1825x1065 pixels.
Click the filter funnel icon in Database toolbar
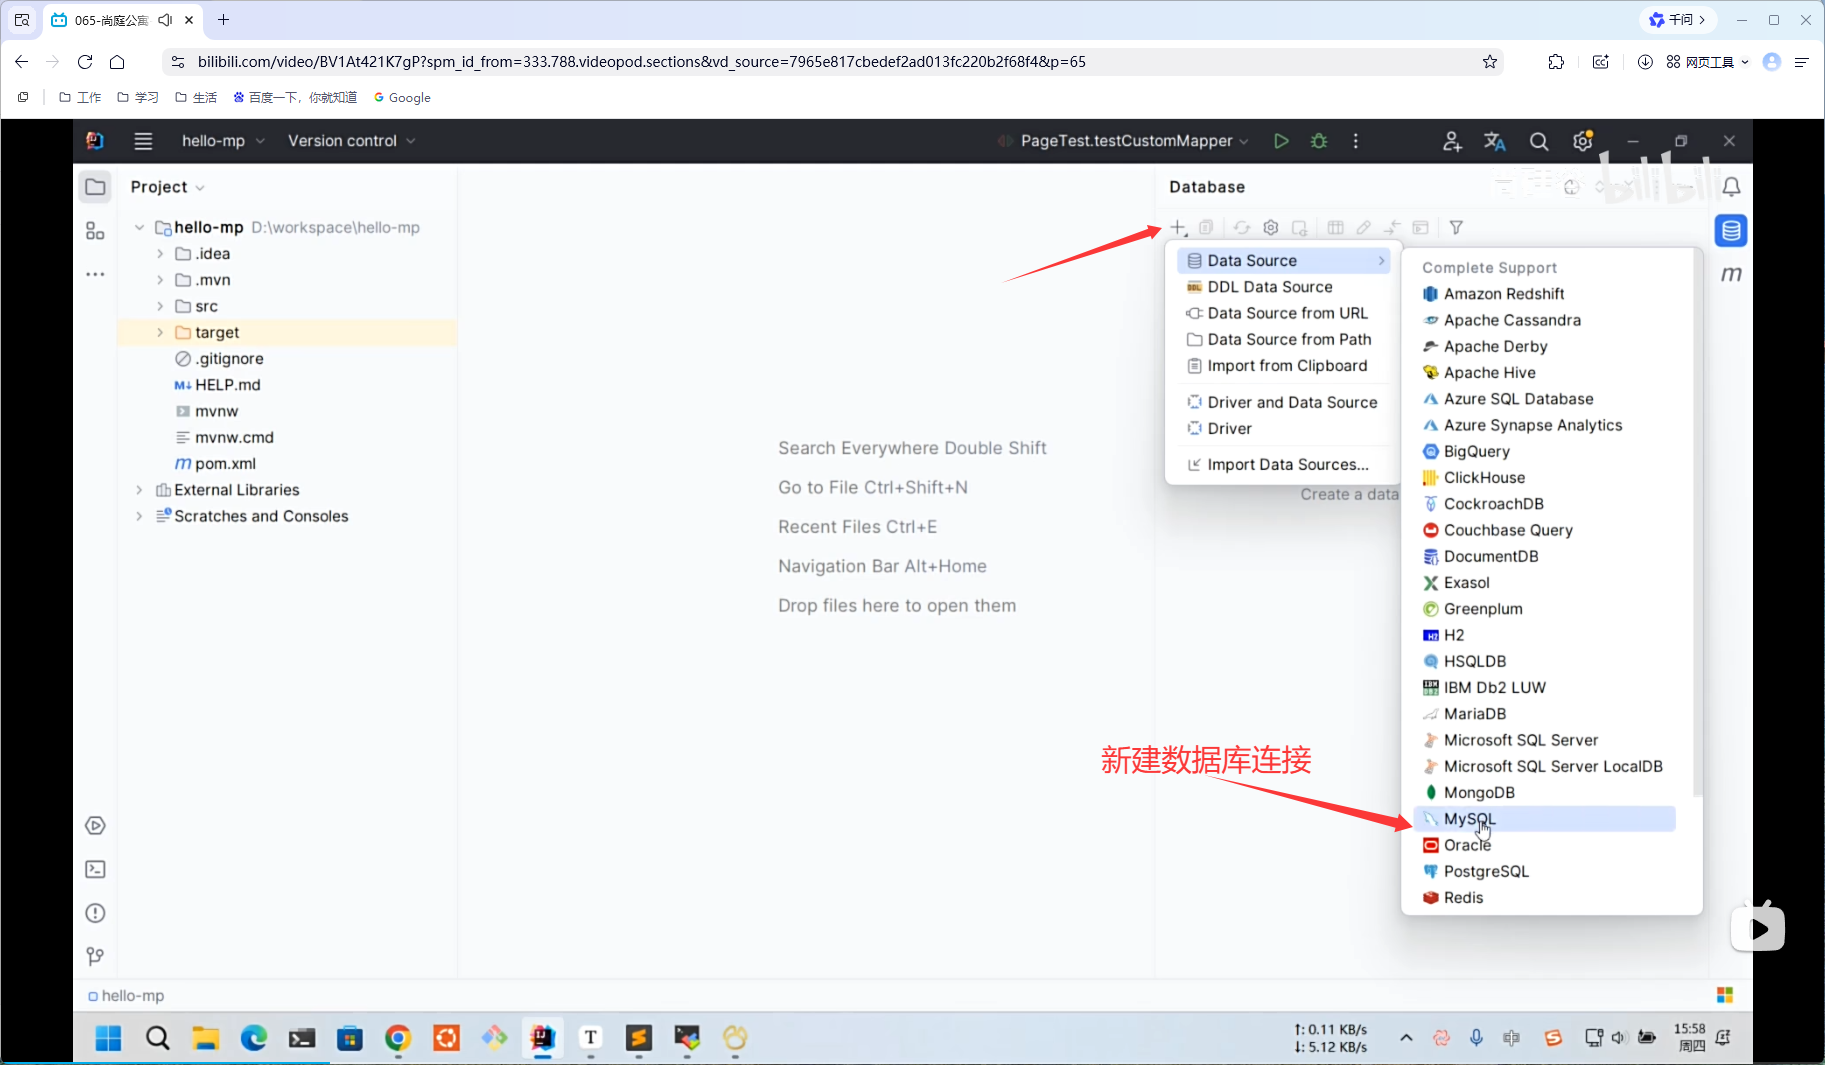coord(1456,228)
